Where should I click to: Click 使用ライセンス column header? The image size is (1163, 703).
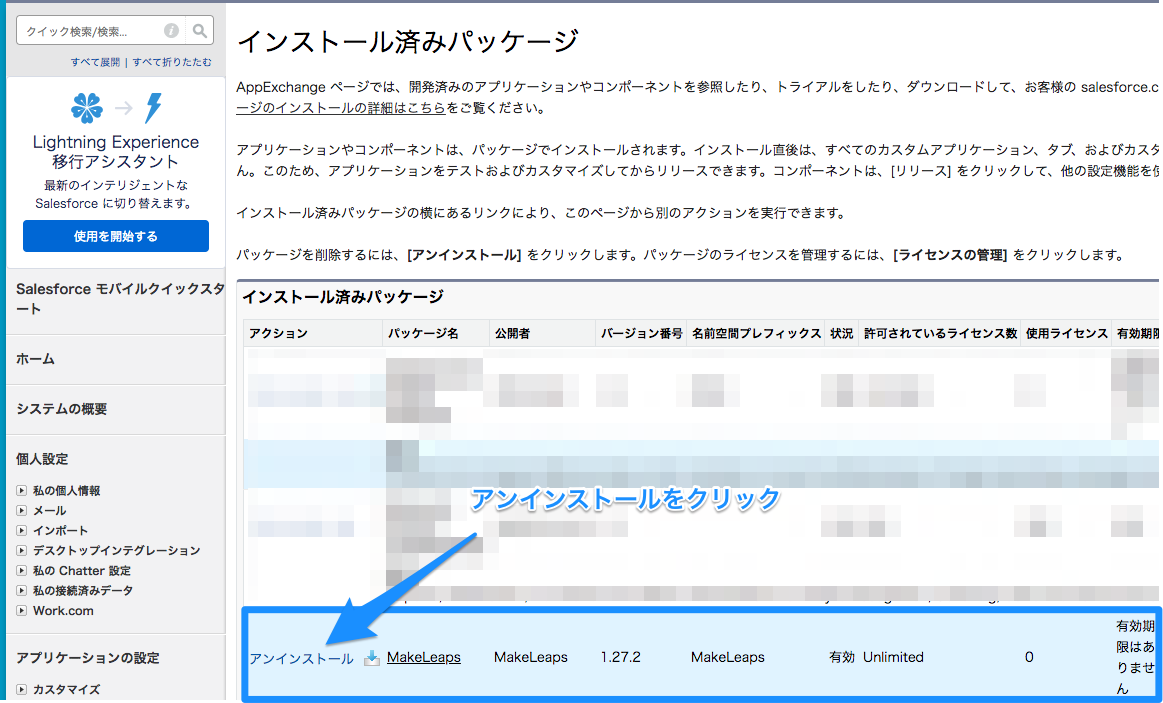[1067, 334]
